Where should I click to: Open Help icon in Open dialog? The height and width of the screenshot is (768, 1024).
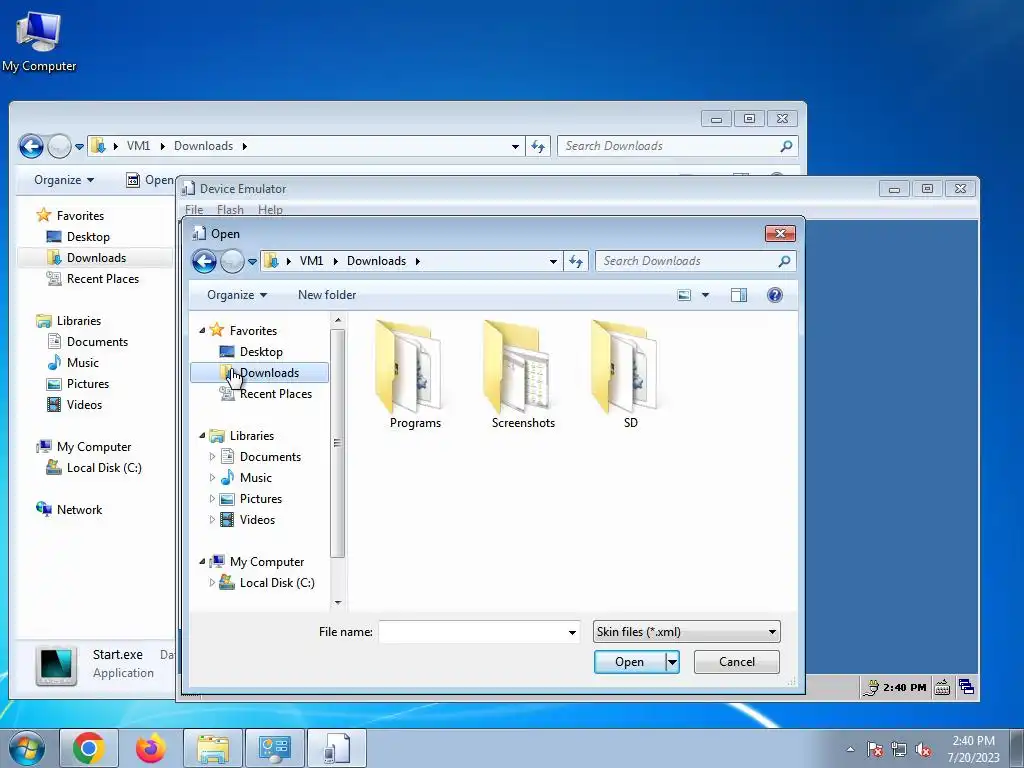(775, 295)
